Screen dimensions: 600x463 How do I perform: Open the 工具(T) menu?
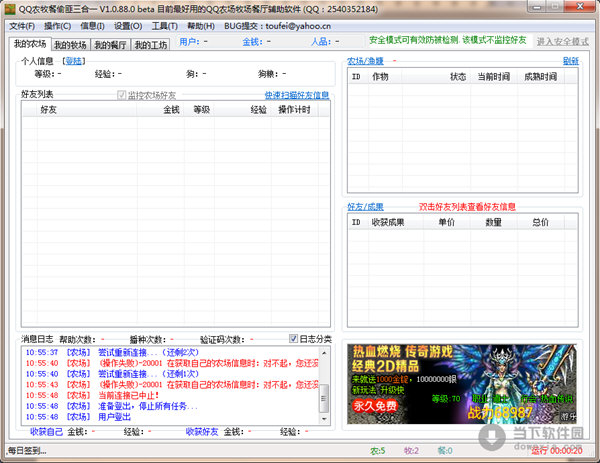165,26
